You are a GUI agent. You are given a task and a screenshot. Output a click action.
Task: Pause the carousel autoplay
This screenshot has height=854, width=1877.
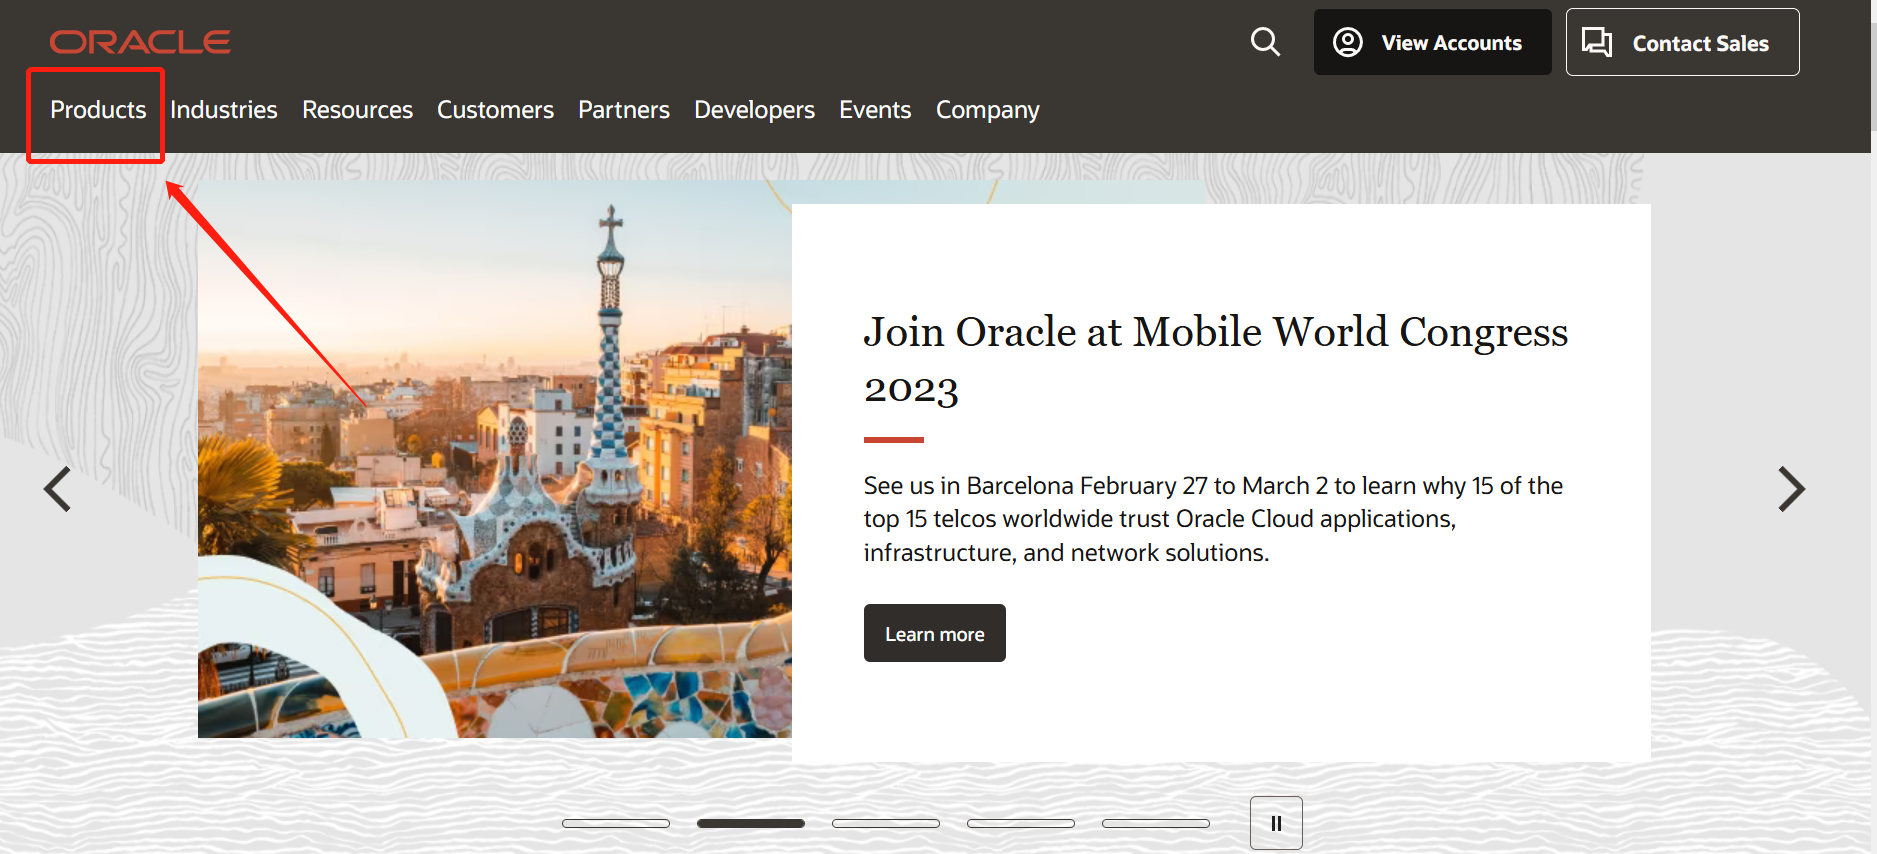[x=1276, y=823]
